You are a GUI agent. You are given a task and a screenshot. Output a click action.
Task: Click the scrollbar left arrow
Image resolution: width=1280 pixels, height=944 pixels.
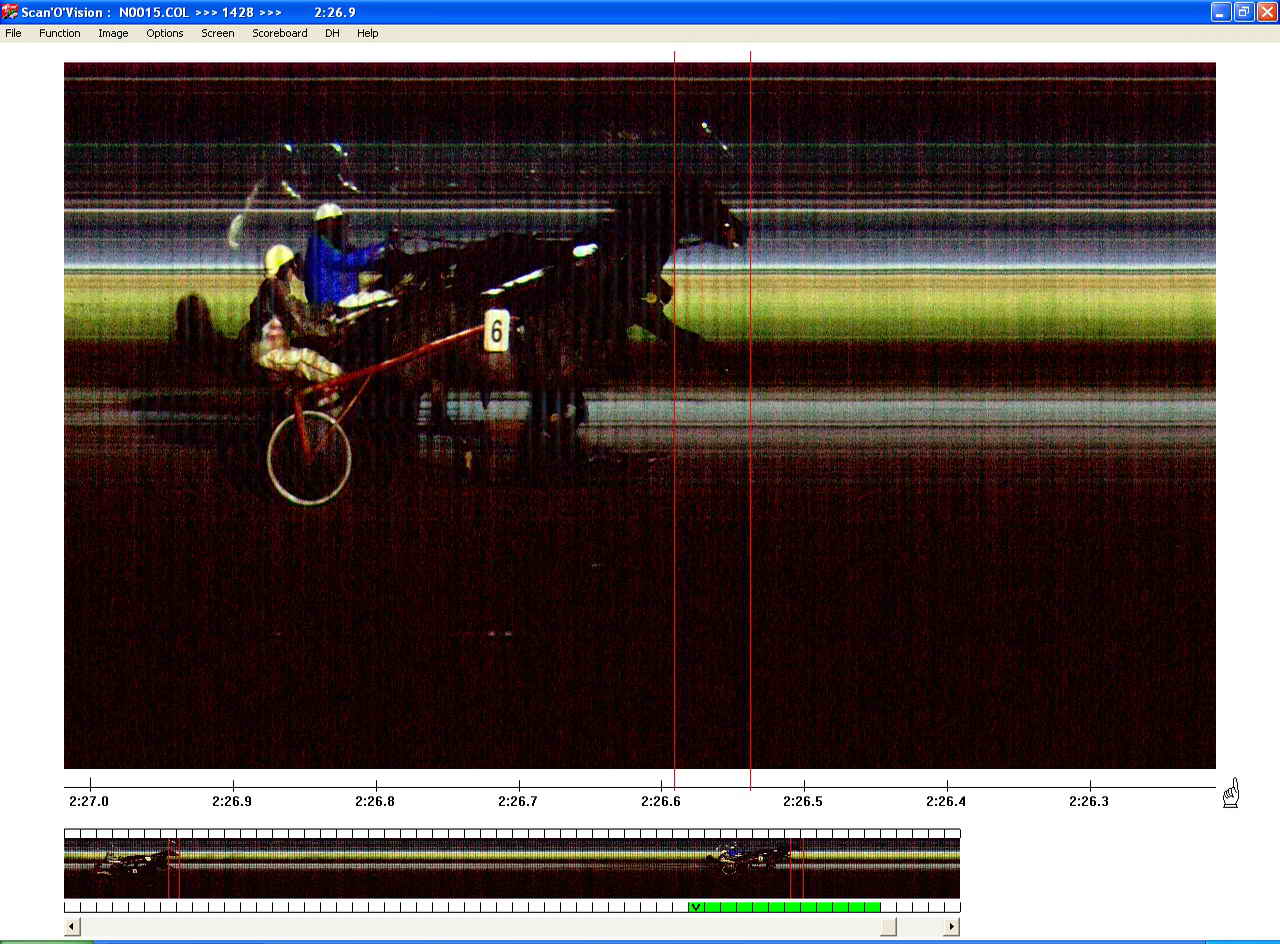tap(72, 927)
